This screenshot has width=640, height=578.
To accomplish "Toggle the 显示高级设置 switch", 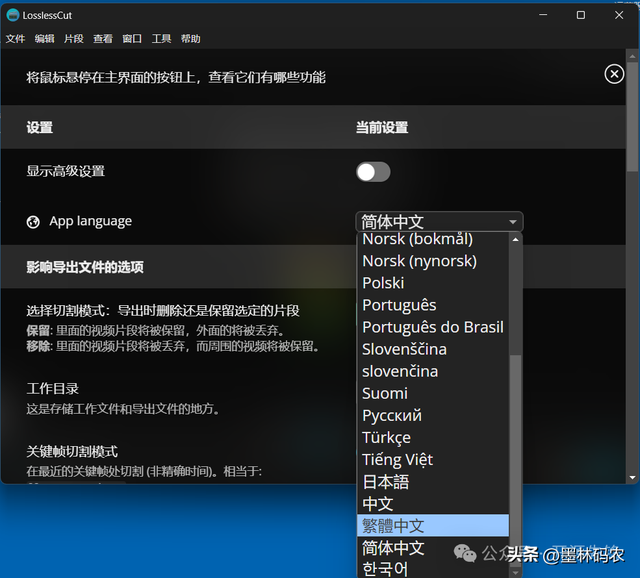I will coord(373,172).
